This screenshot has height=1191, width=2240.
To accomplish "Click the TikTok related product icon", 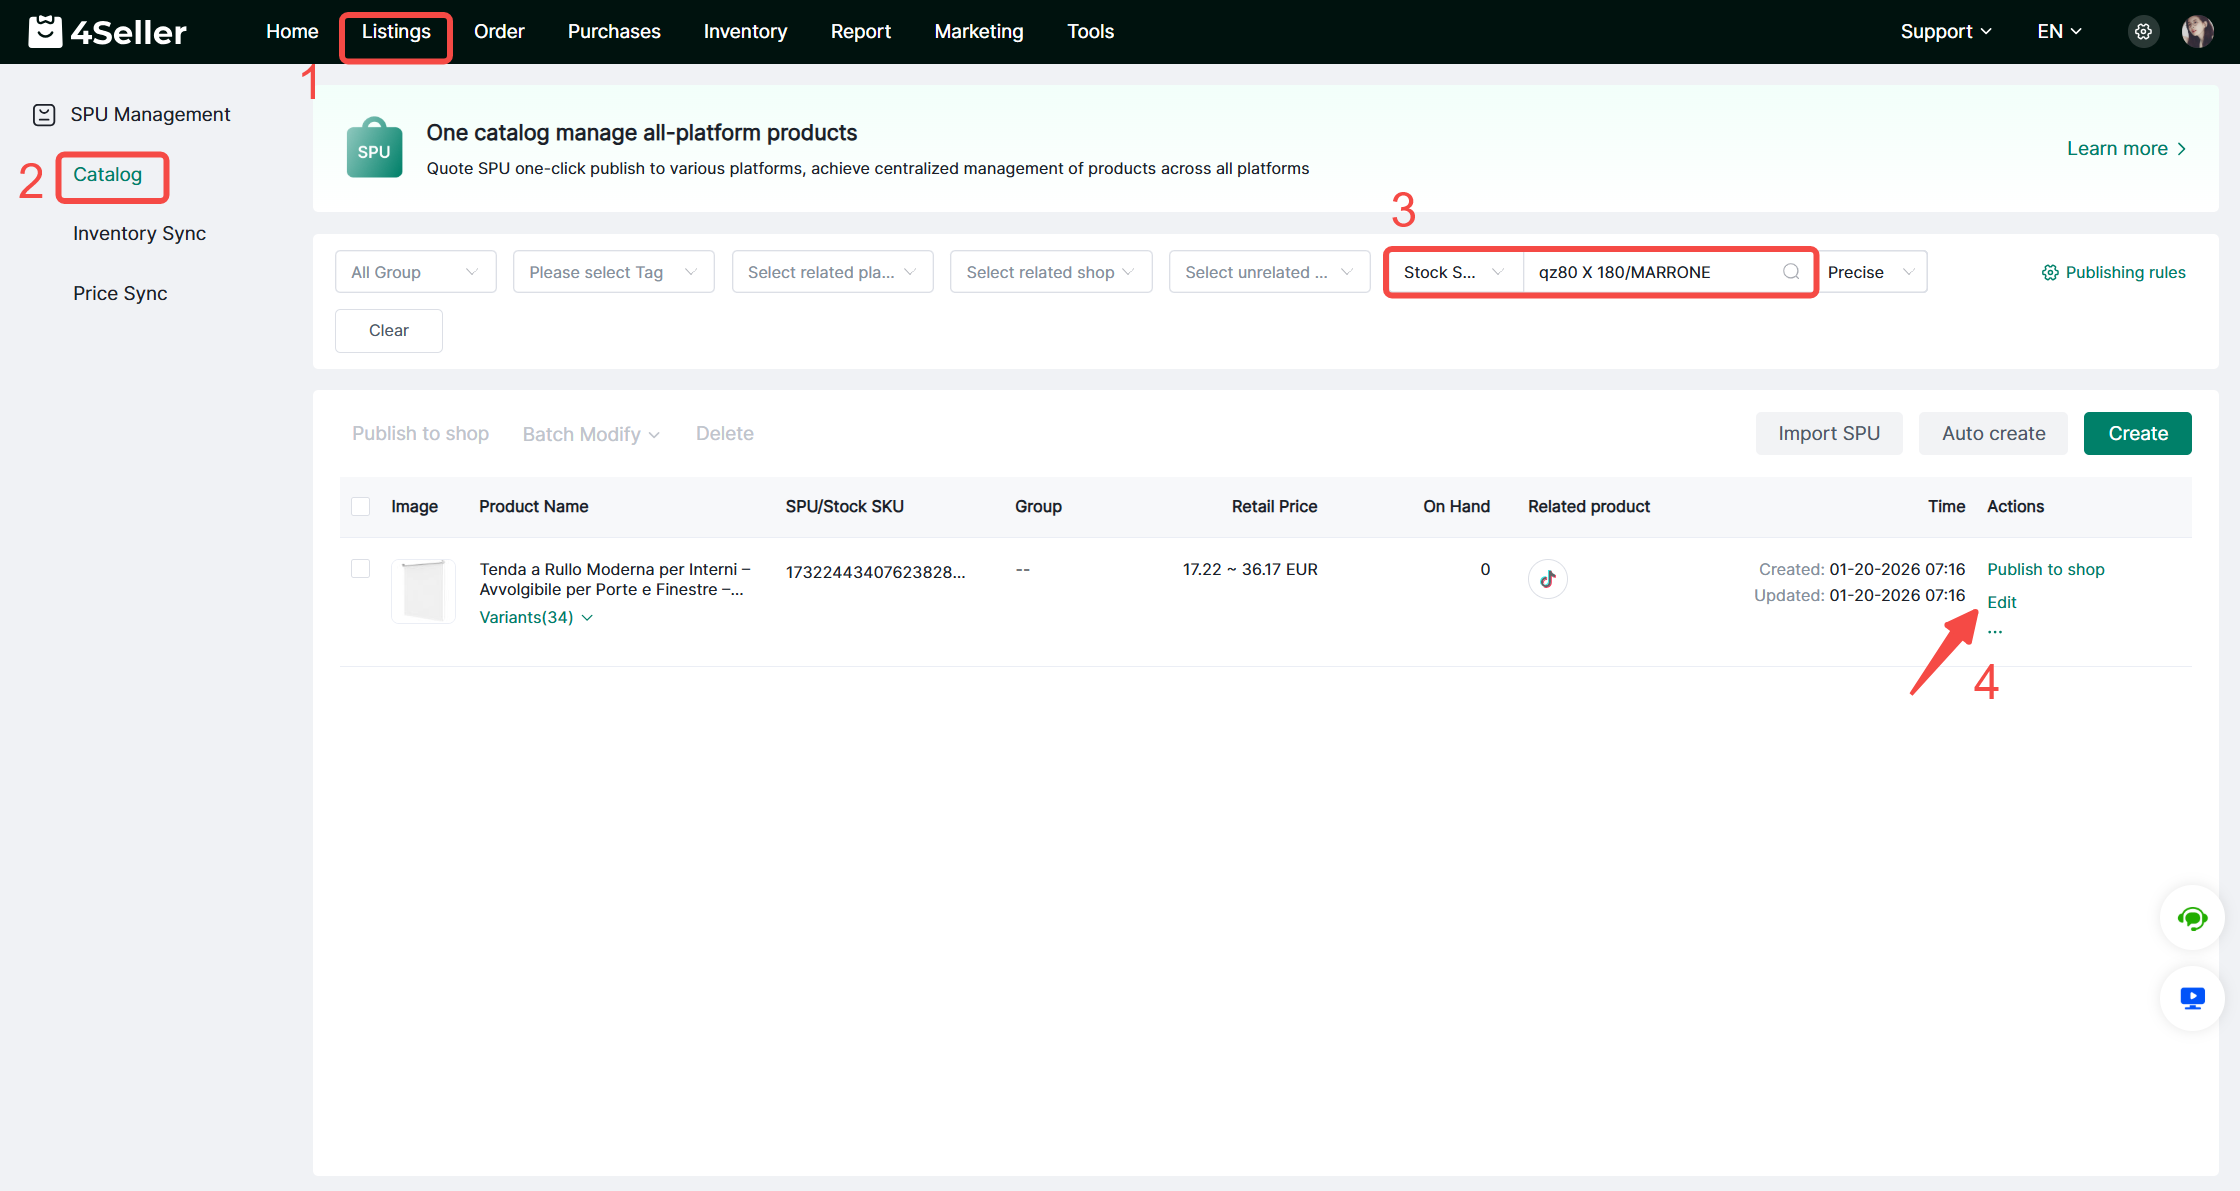I will [x=1547, y=579].
